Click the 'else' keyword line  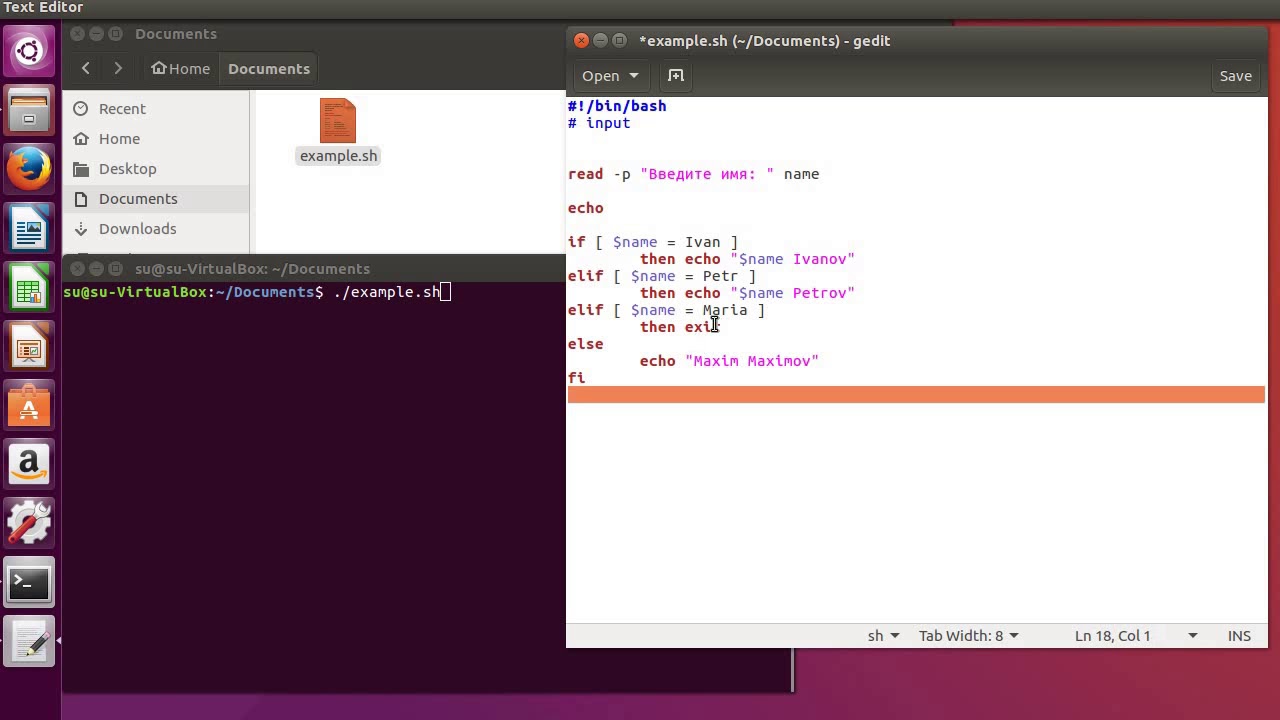(586, 344)
